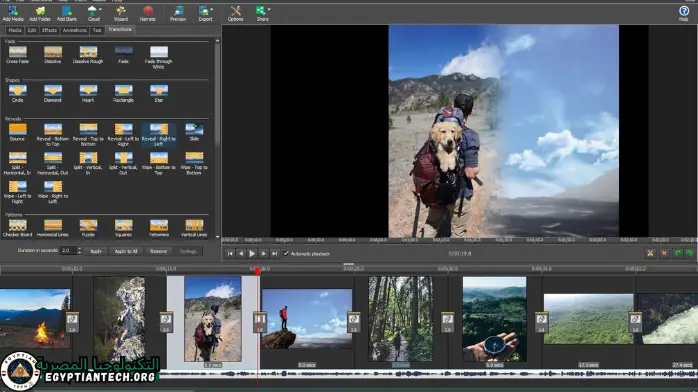Pick the Checker Board pattern transition
Screen dimensions: 698x392
point(18,228)
